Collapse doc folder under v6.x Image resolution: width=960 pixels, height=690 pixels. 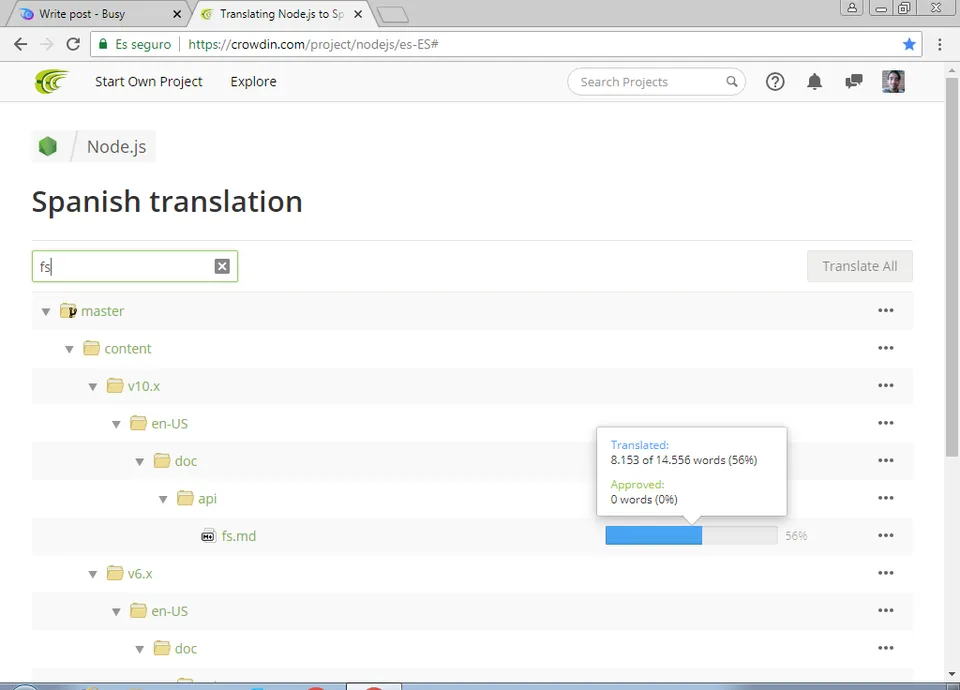[x=140, y=649]
